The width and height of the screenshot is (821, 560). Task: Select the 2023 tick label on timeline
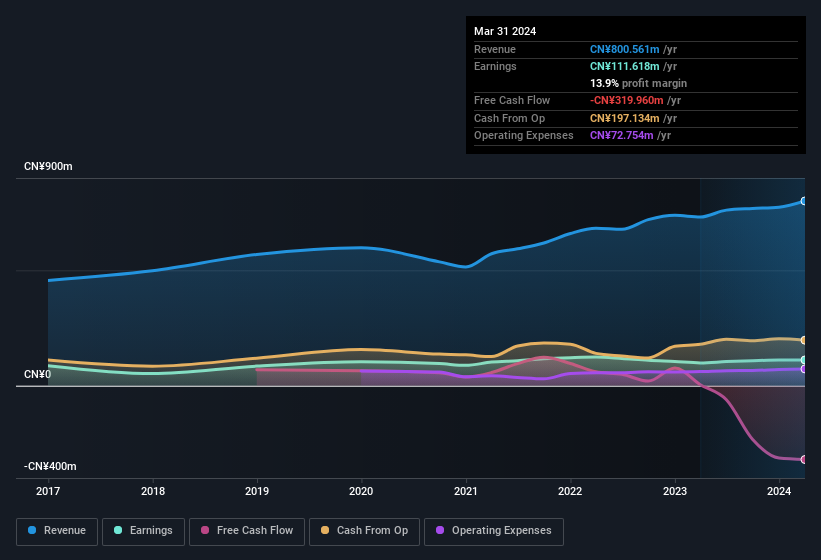point(674,491)
